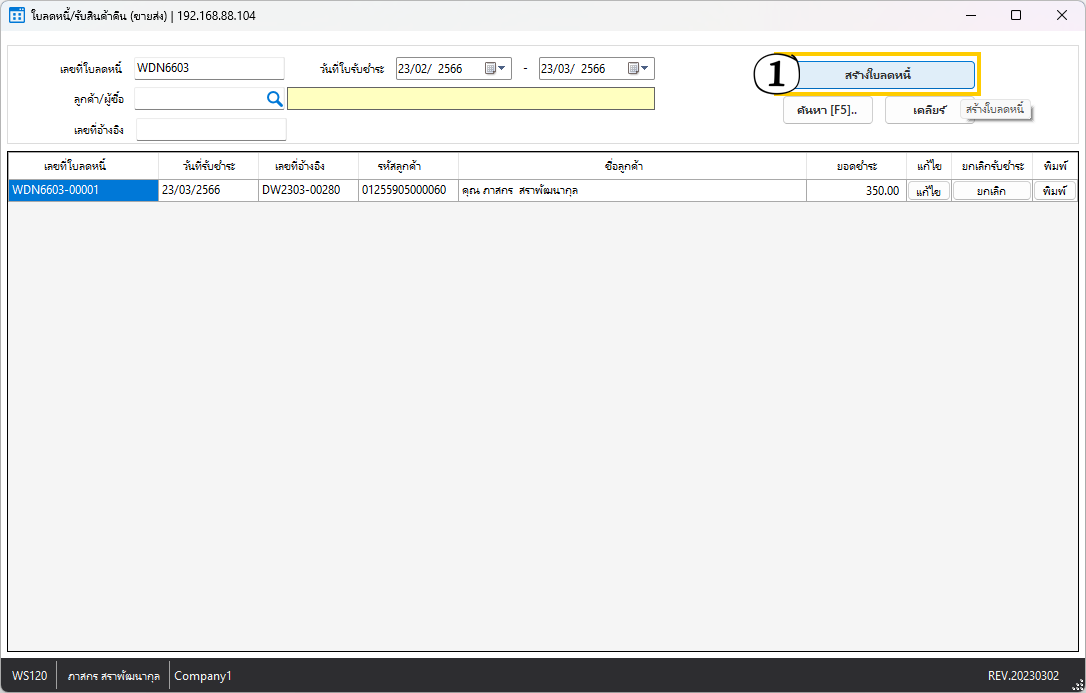Click the เลขที่อ้างอิง input field
This screenshot has width=1086, height=693.
coord(211,129)
